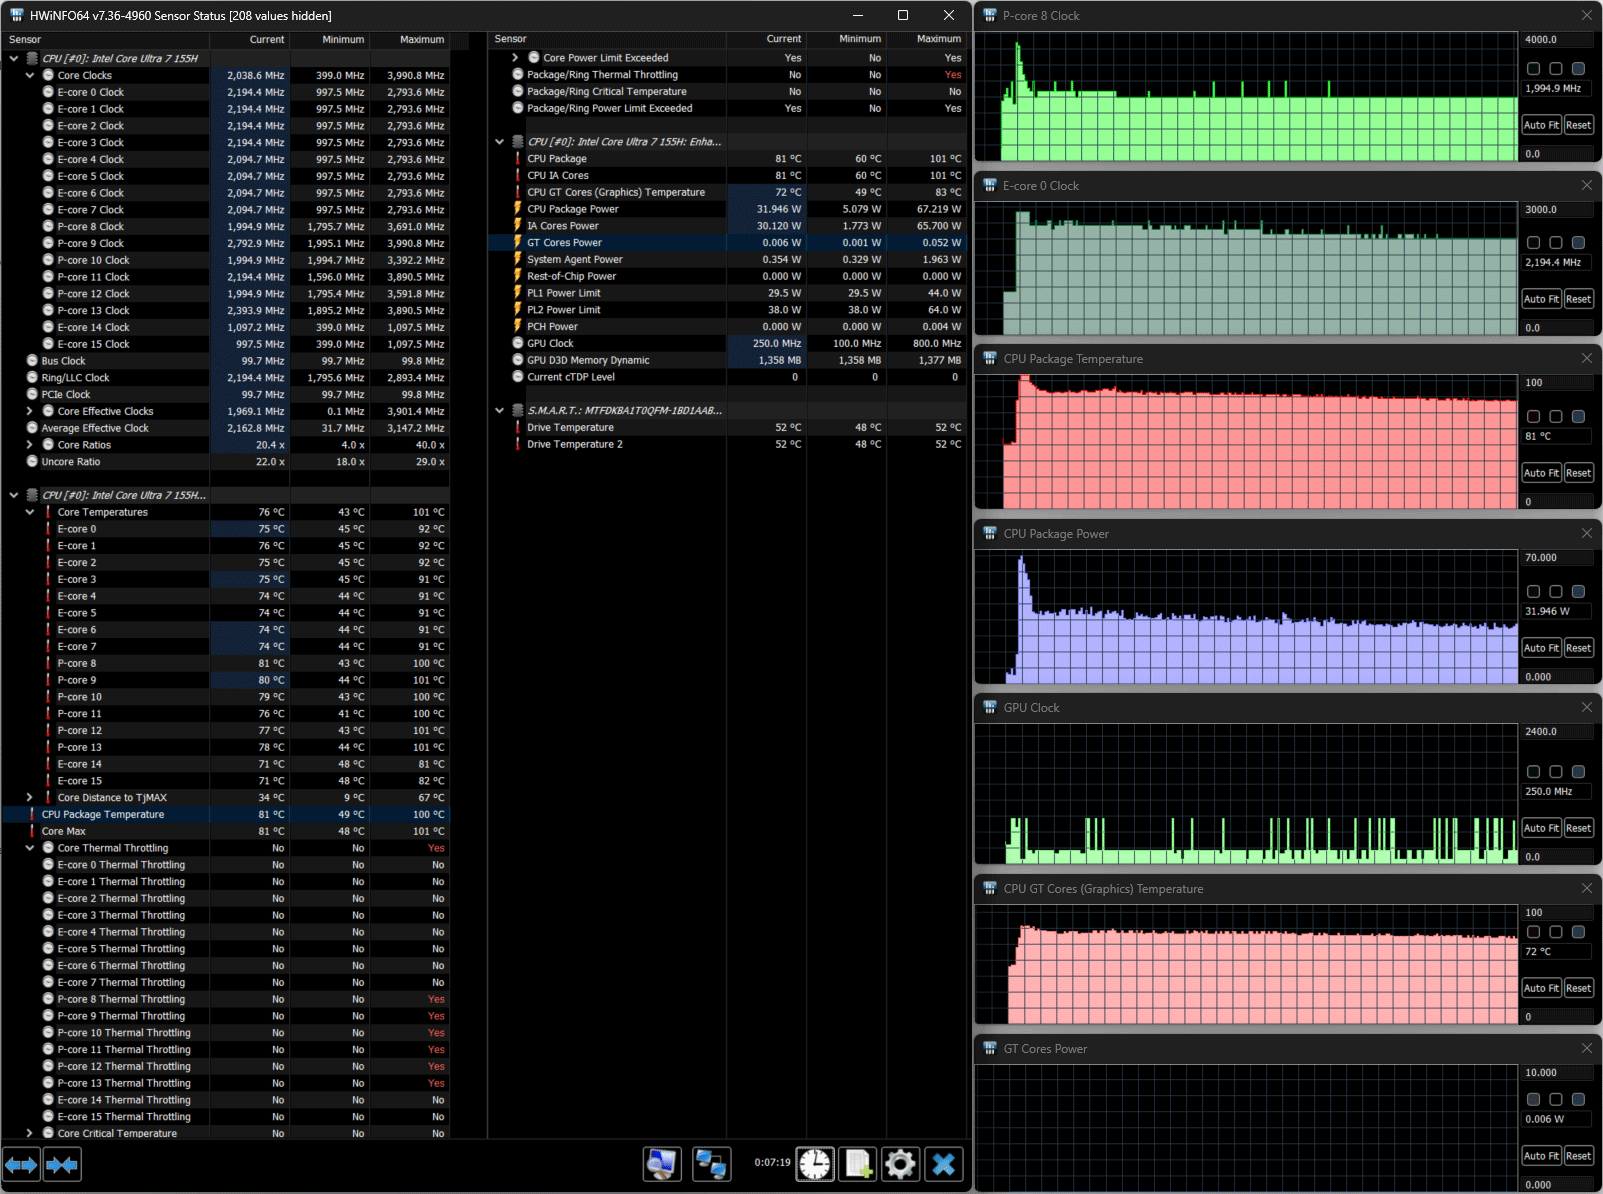Toggle first checkbox in GPU Clock graph
This screenshot has width=1603, height=1194.
1533,772
